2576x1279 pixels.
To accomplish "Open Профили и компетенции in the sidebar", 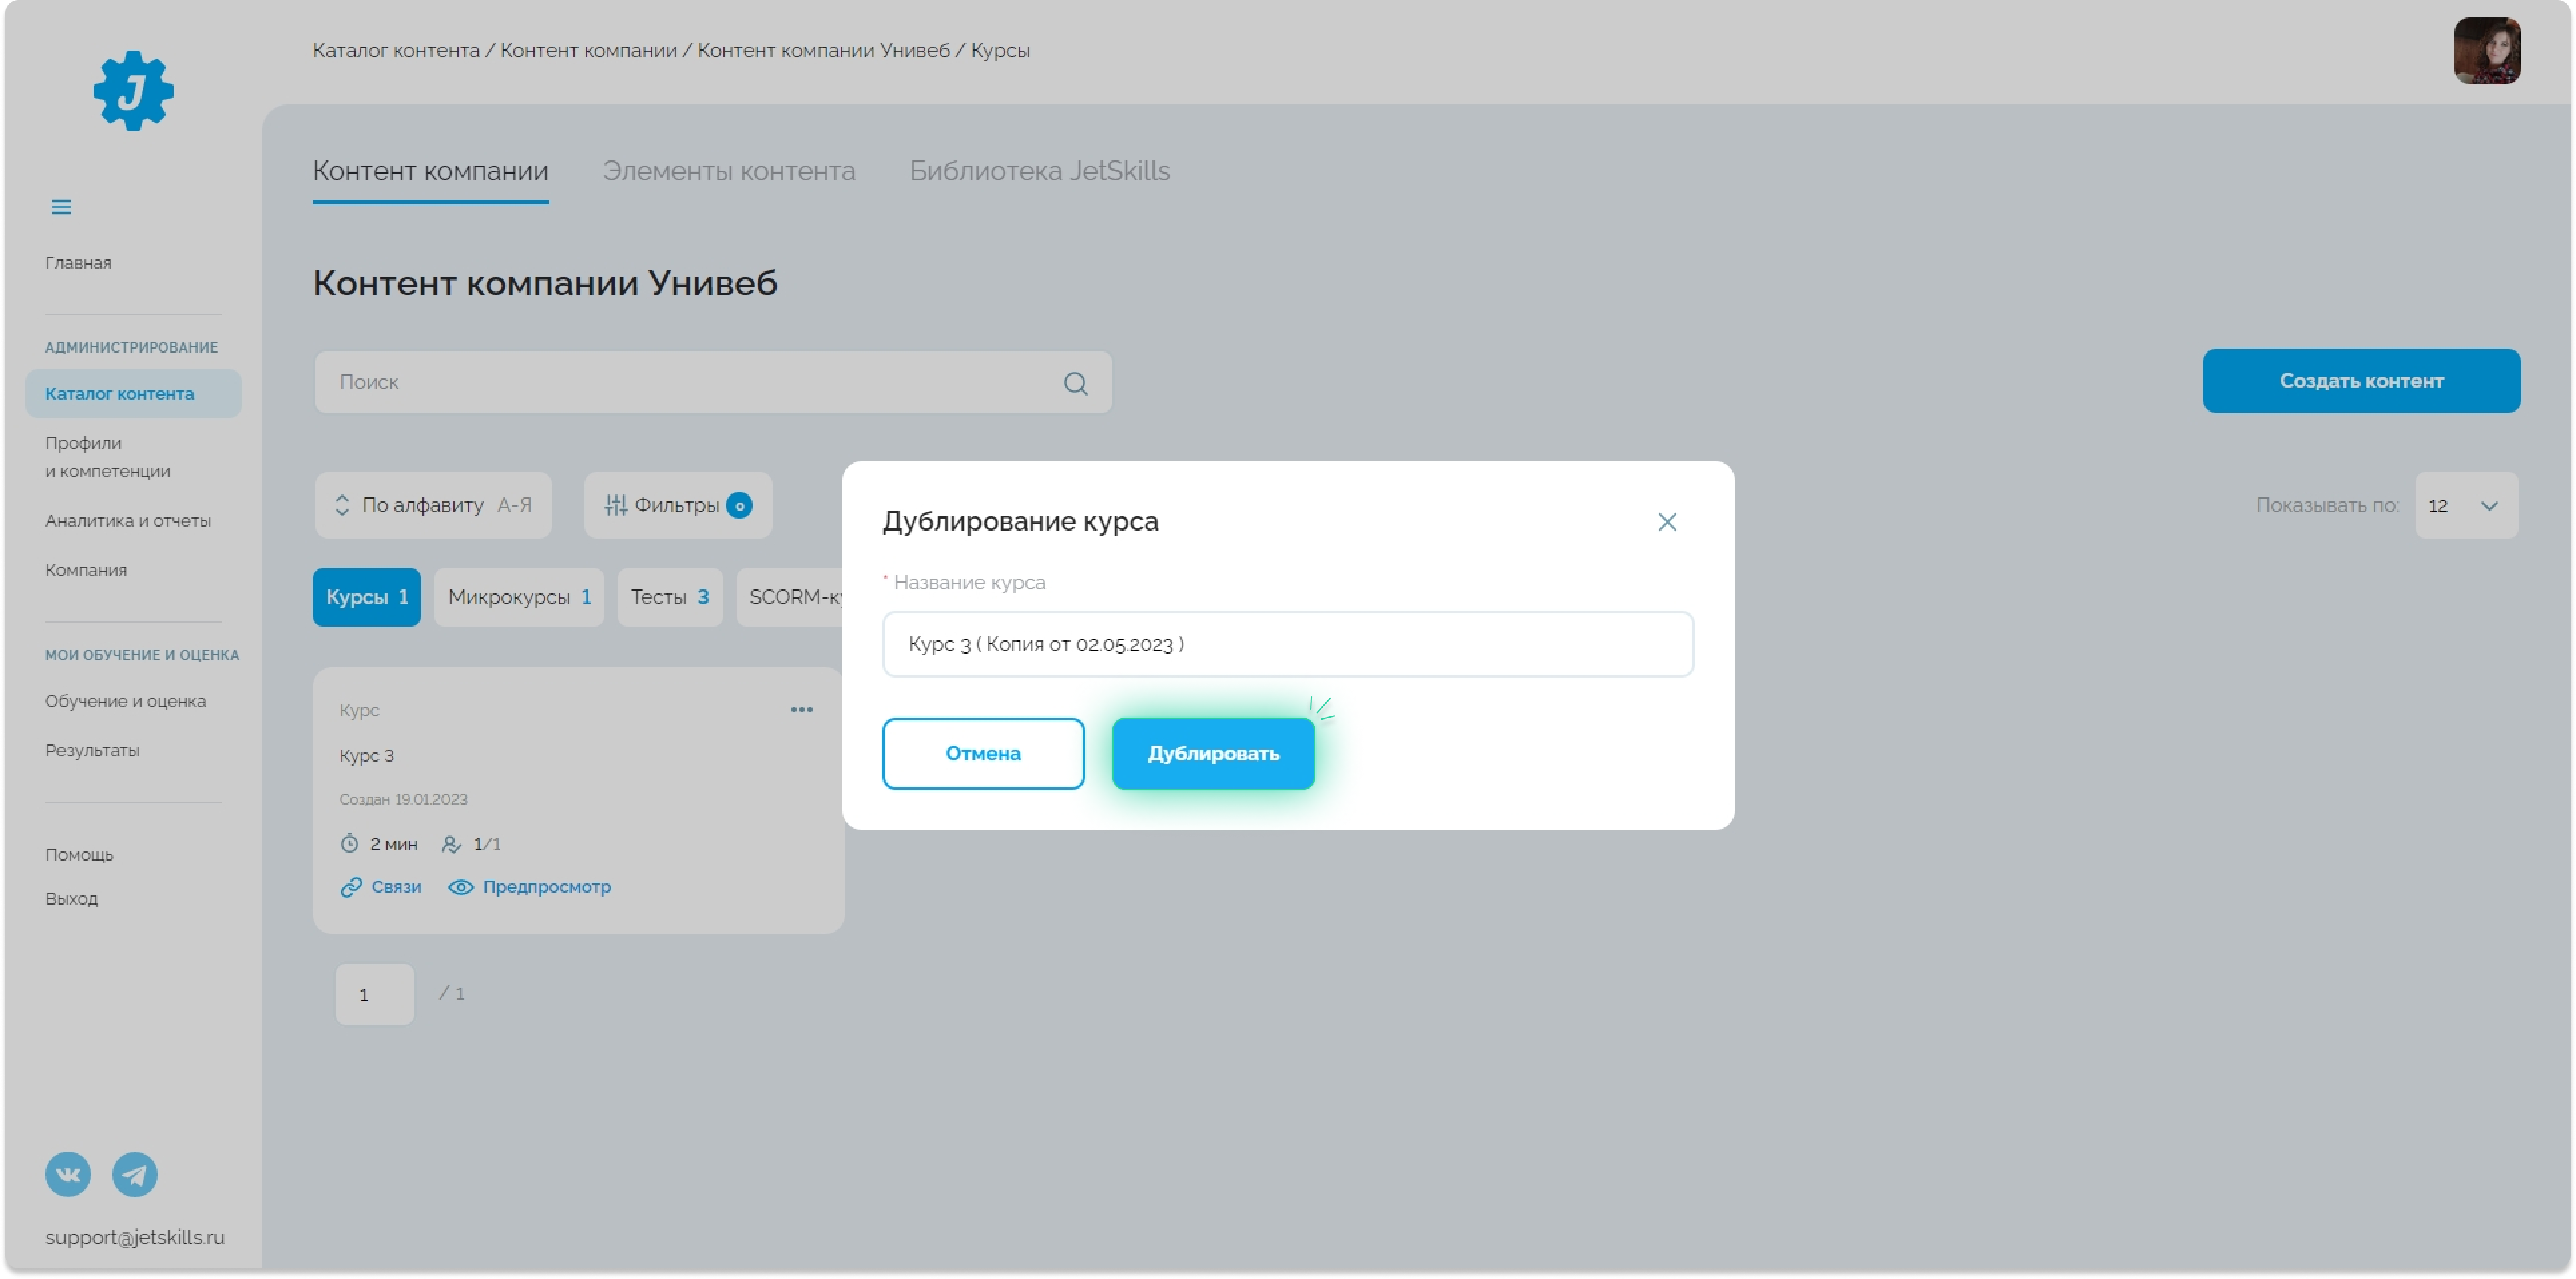I will [107, 457].
